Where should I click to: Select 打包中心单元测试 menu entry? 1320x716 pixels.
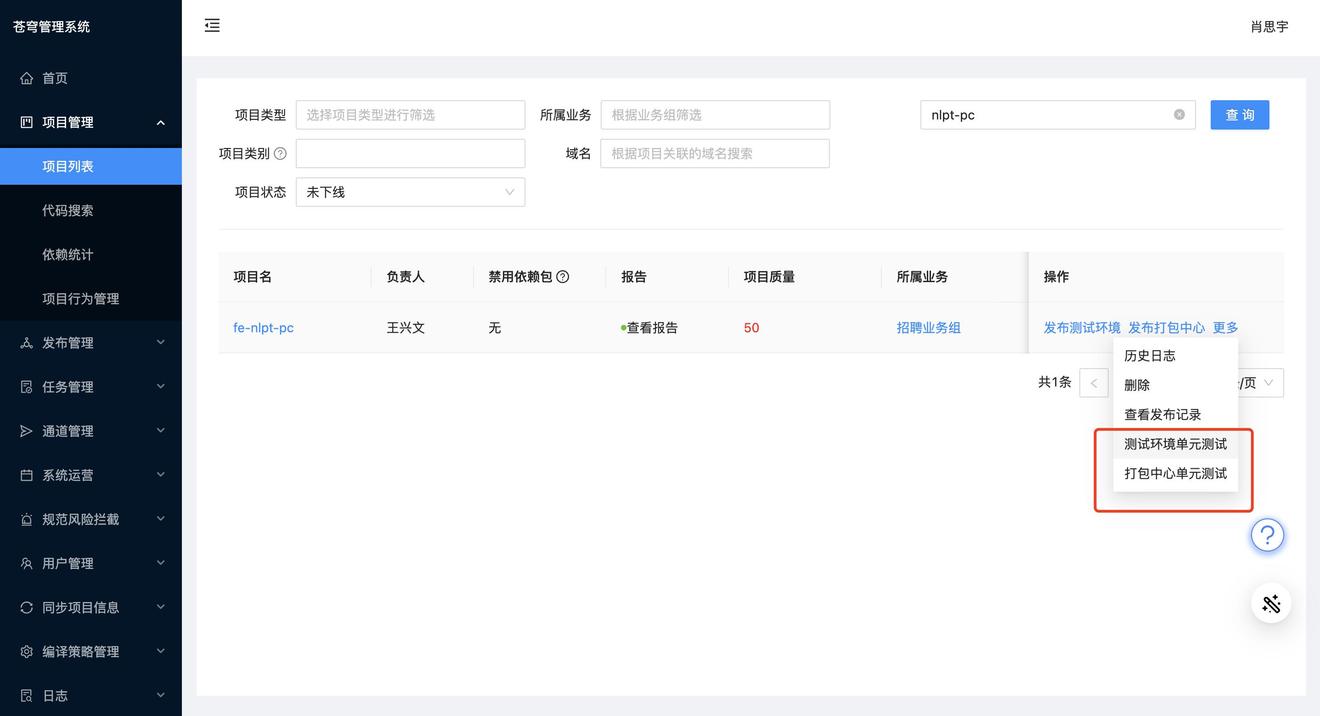(x=1175, y=473)
